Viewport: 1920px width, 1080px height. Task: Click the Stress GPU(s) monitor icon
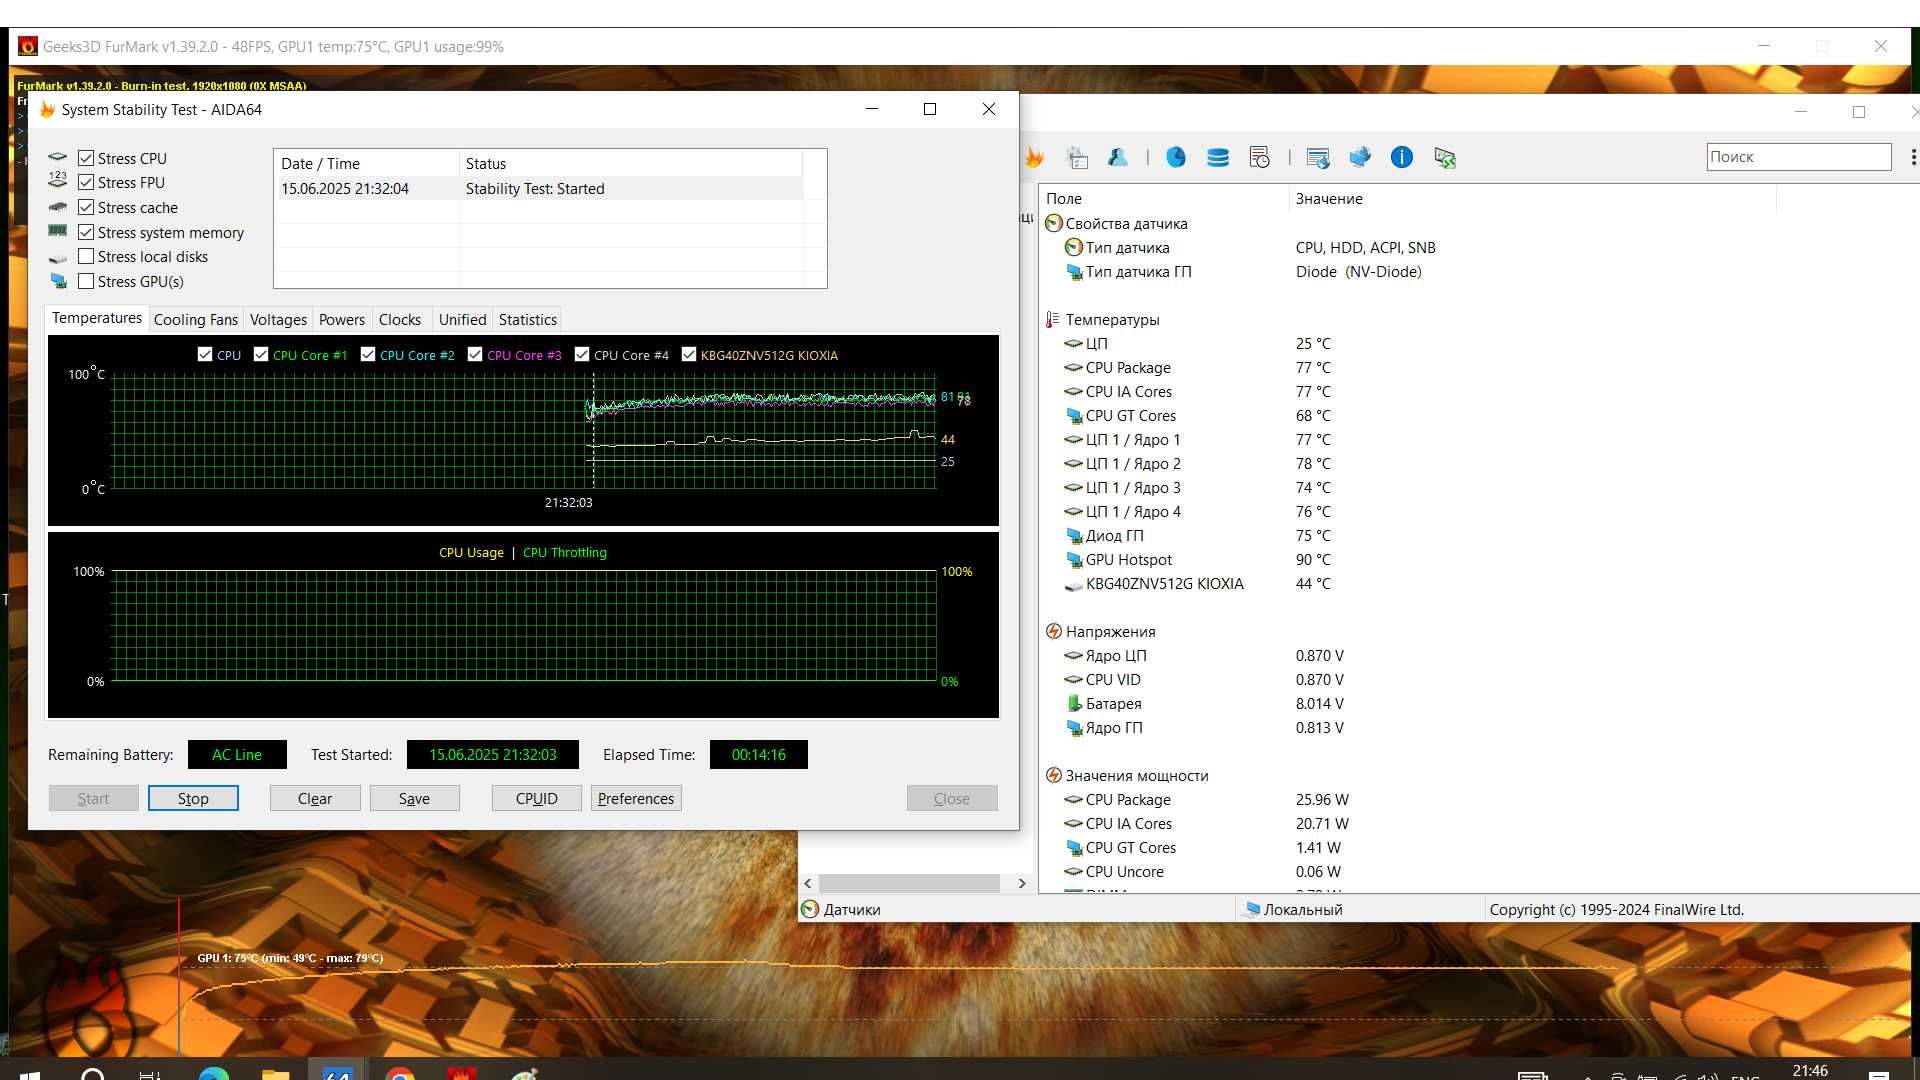click(58, 281)
